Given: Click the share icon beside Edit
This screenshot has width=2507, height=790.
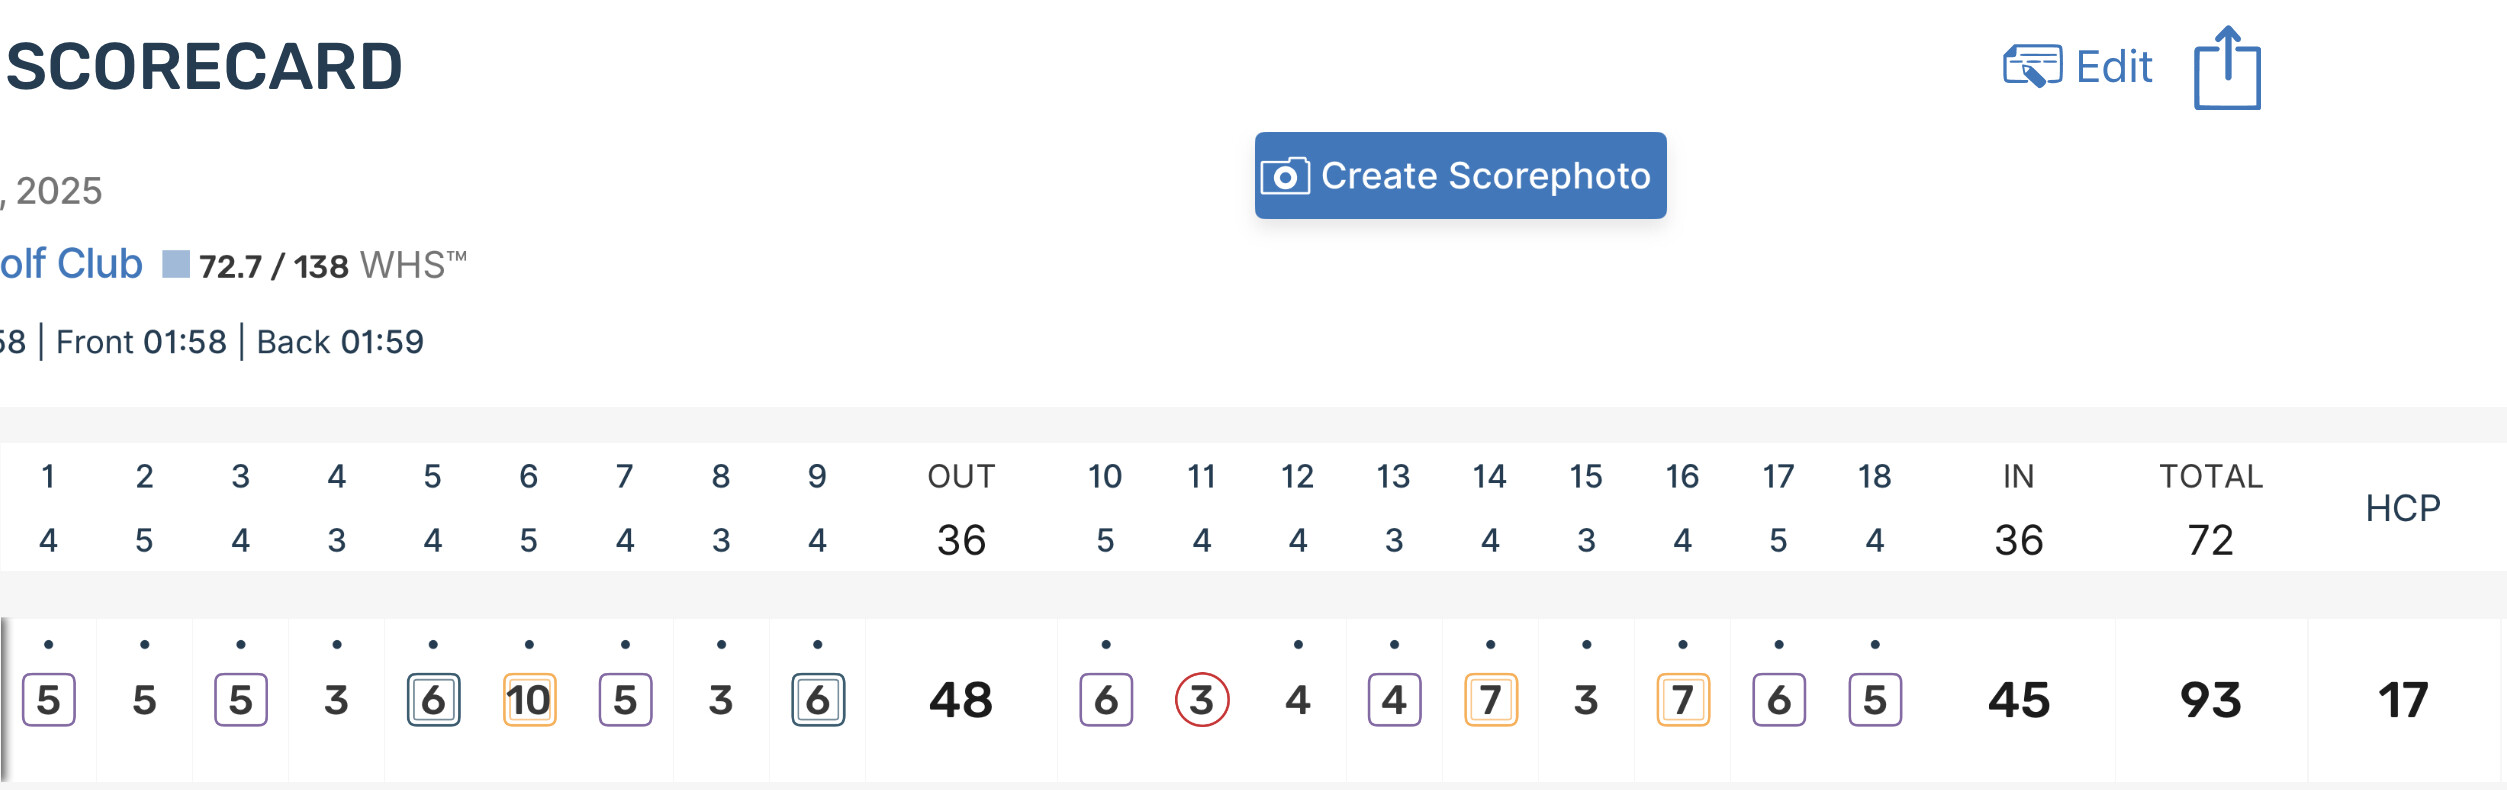Looking at the screenshot, I should 2226,68.
